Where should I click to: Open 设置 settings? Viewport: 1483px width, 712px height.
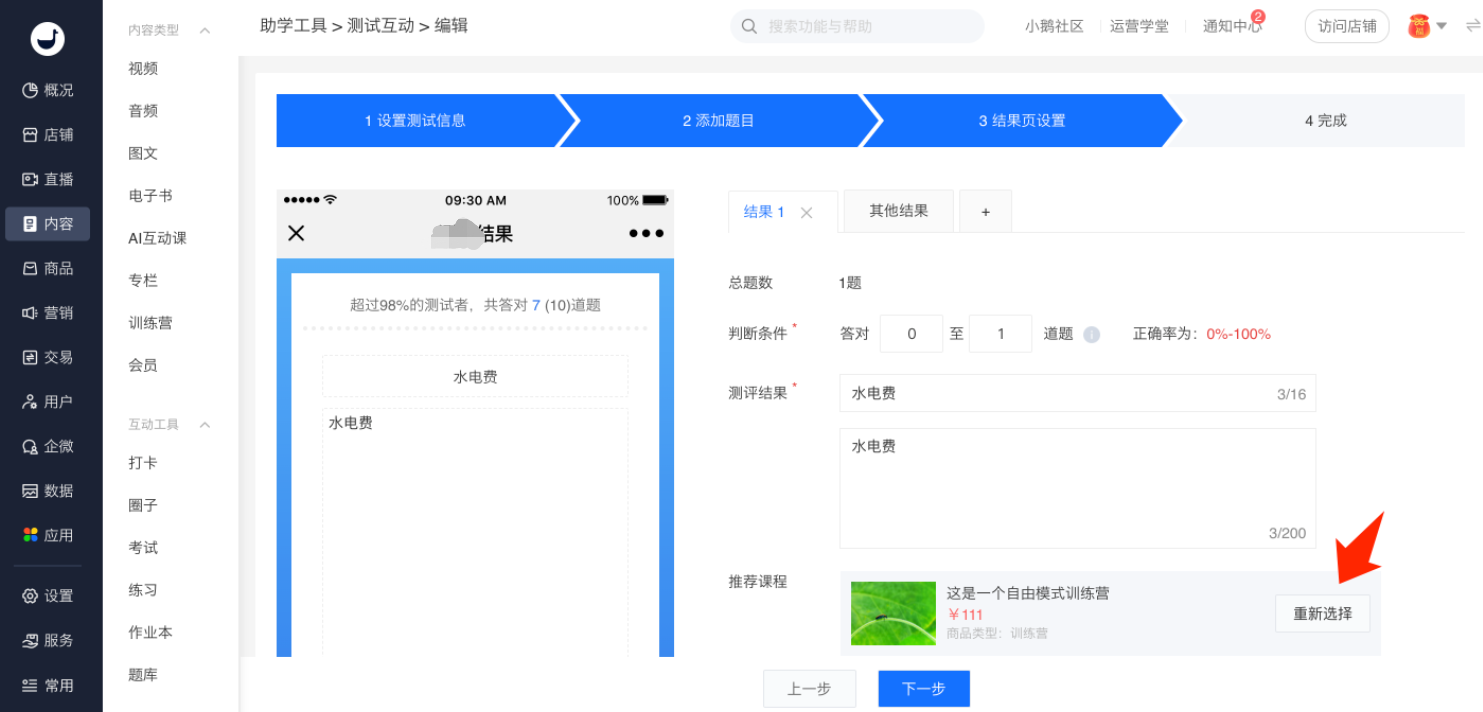click(48, 596)
